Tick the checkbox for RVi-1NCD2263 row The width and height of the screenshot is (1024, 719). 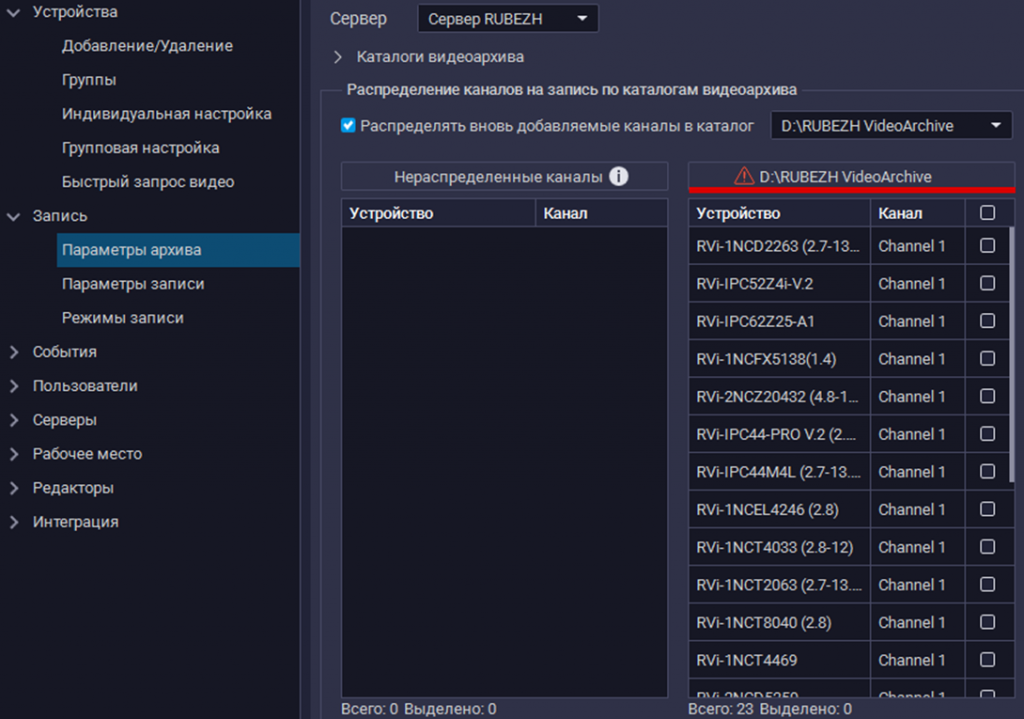point(987,246)
